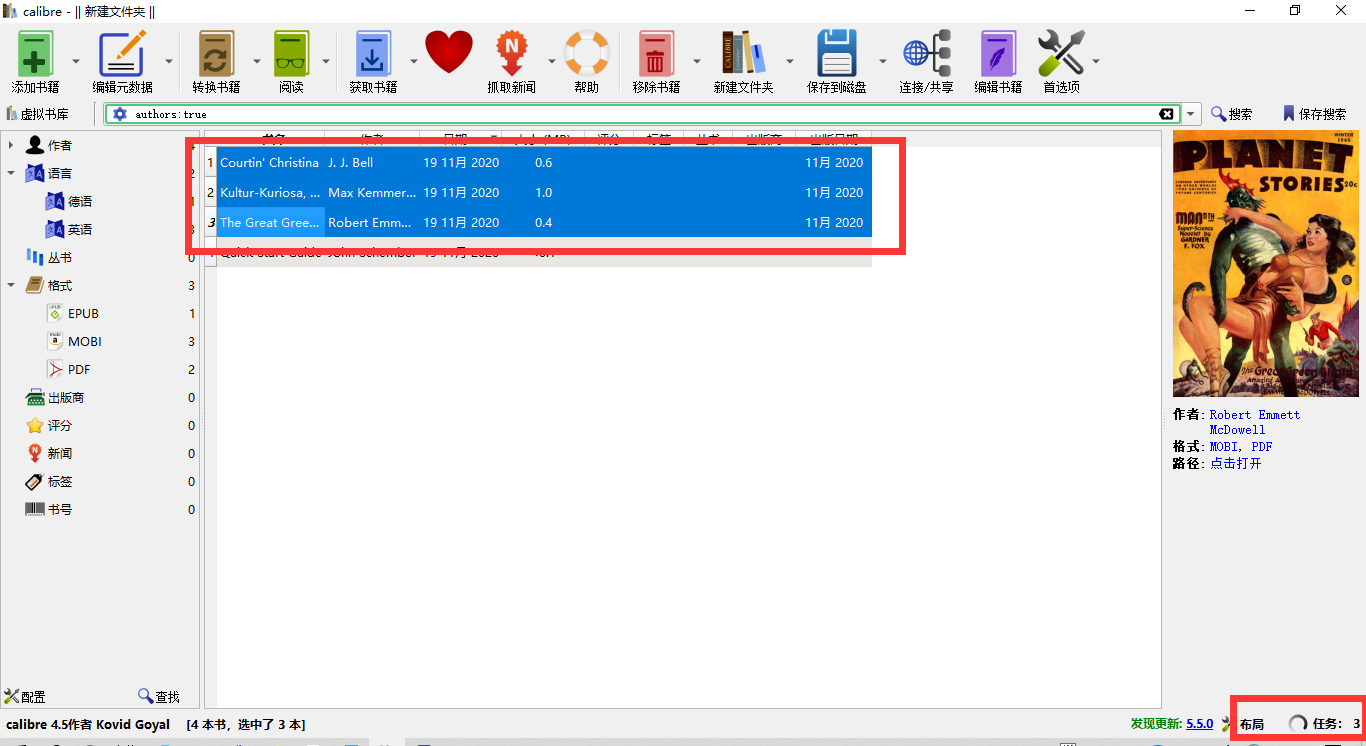The width and height of the screenshot is (1366, 746).
Task: Click the 保存搜索 save search button
Action: pos(1314,114)
